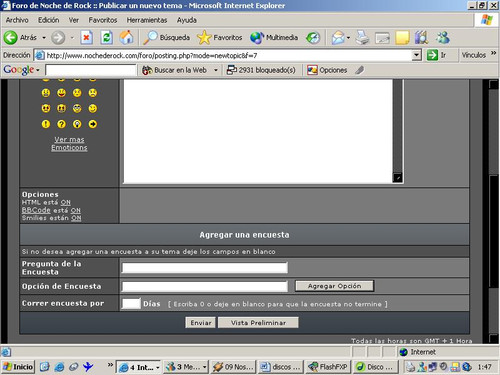This screenshot has width=500, height=375.
Task: Click the Print icon in the toolbar
Action: (x=363, y=37)
